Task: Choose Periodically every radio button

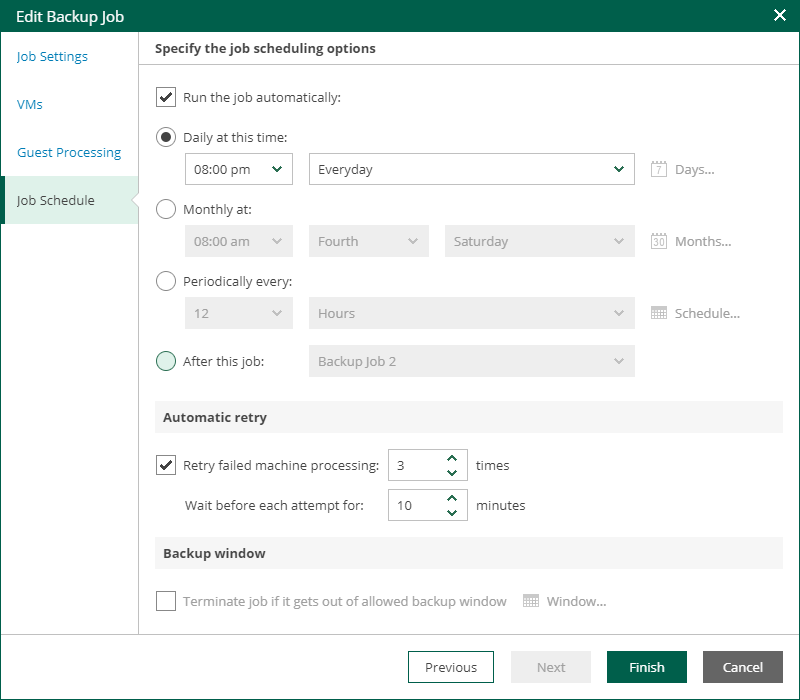Action: [x=166, y=281]
